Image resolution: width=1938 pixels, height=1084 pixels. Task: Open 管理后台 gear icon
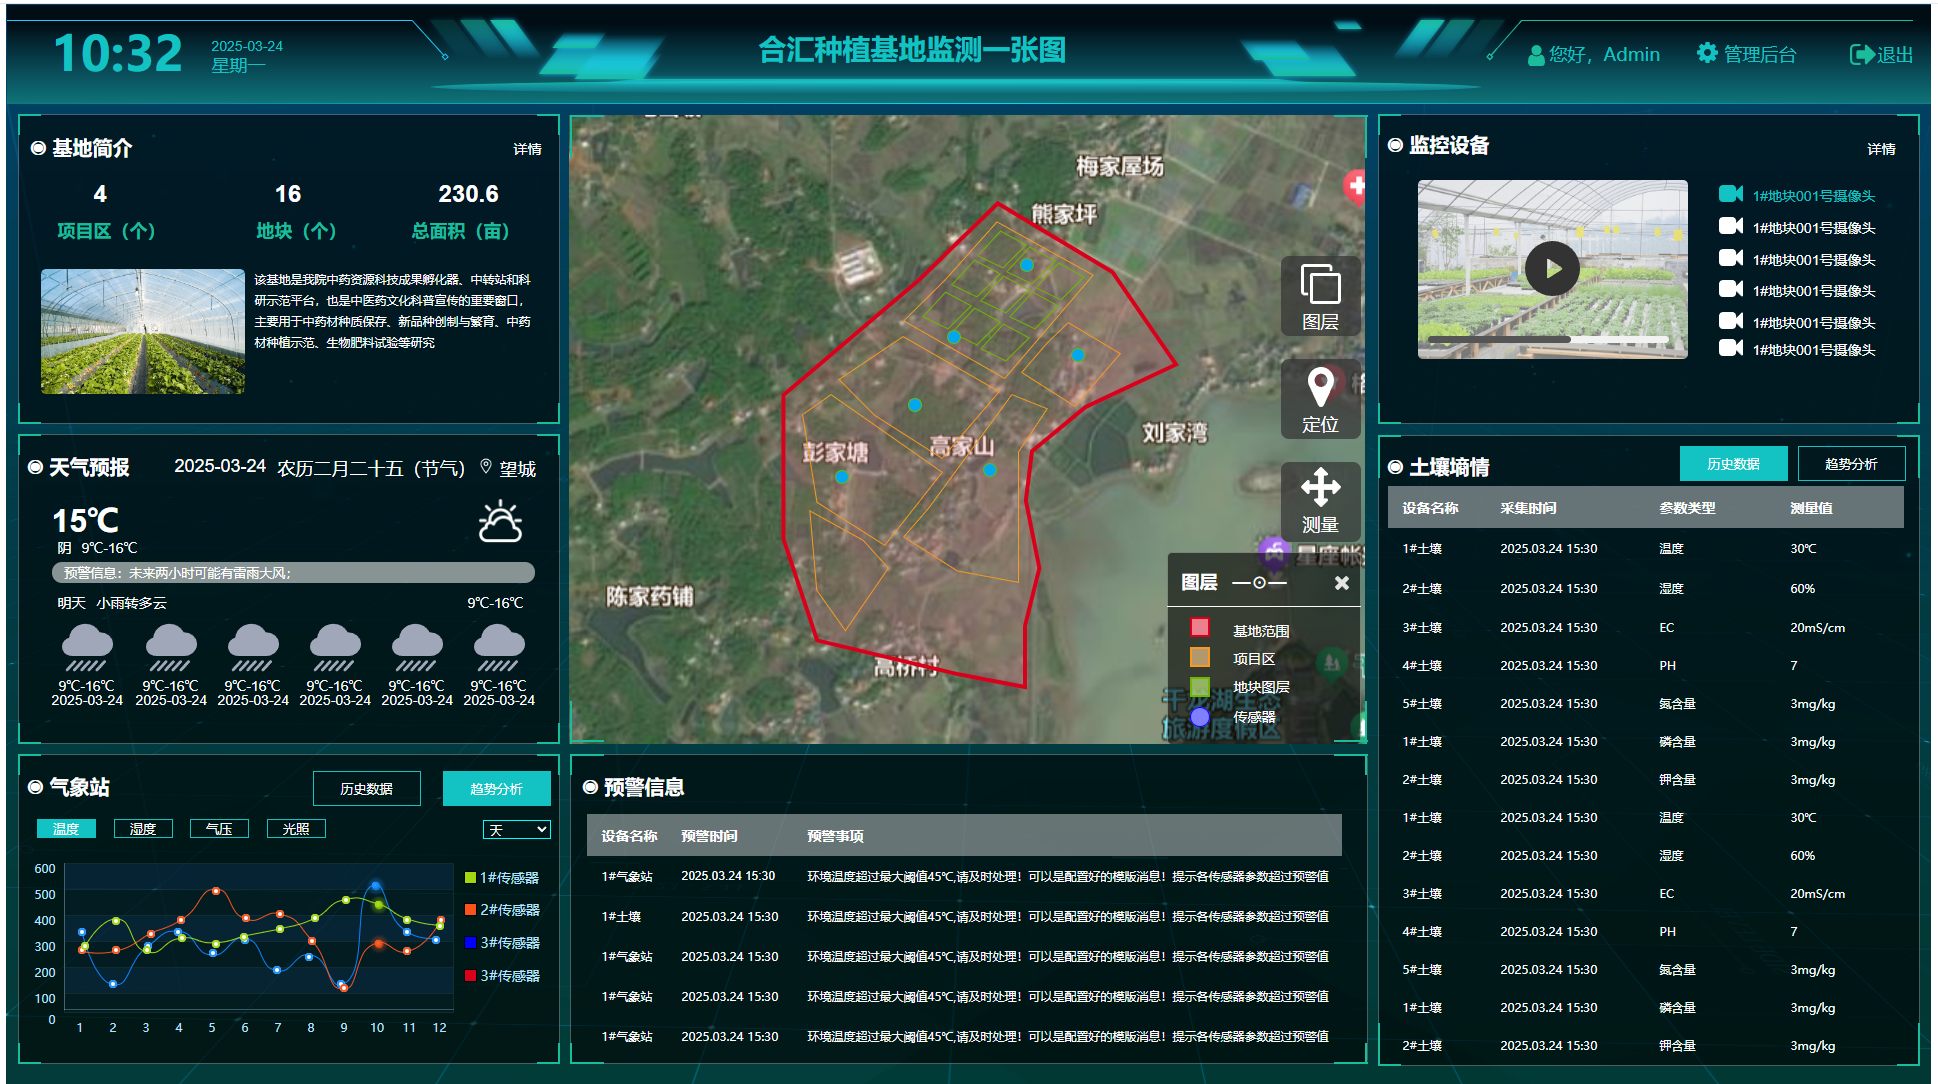(1707, 53)
